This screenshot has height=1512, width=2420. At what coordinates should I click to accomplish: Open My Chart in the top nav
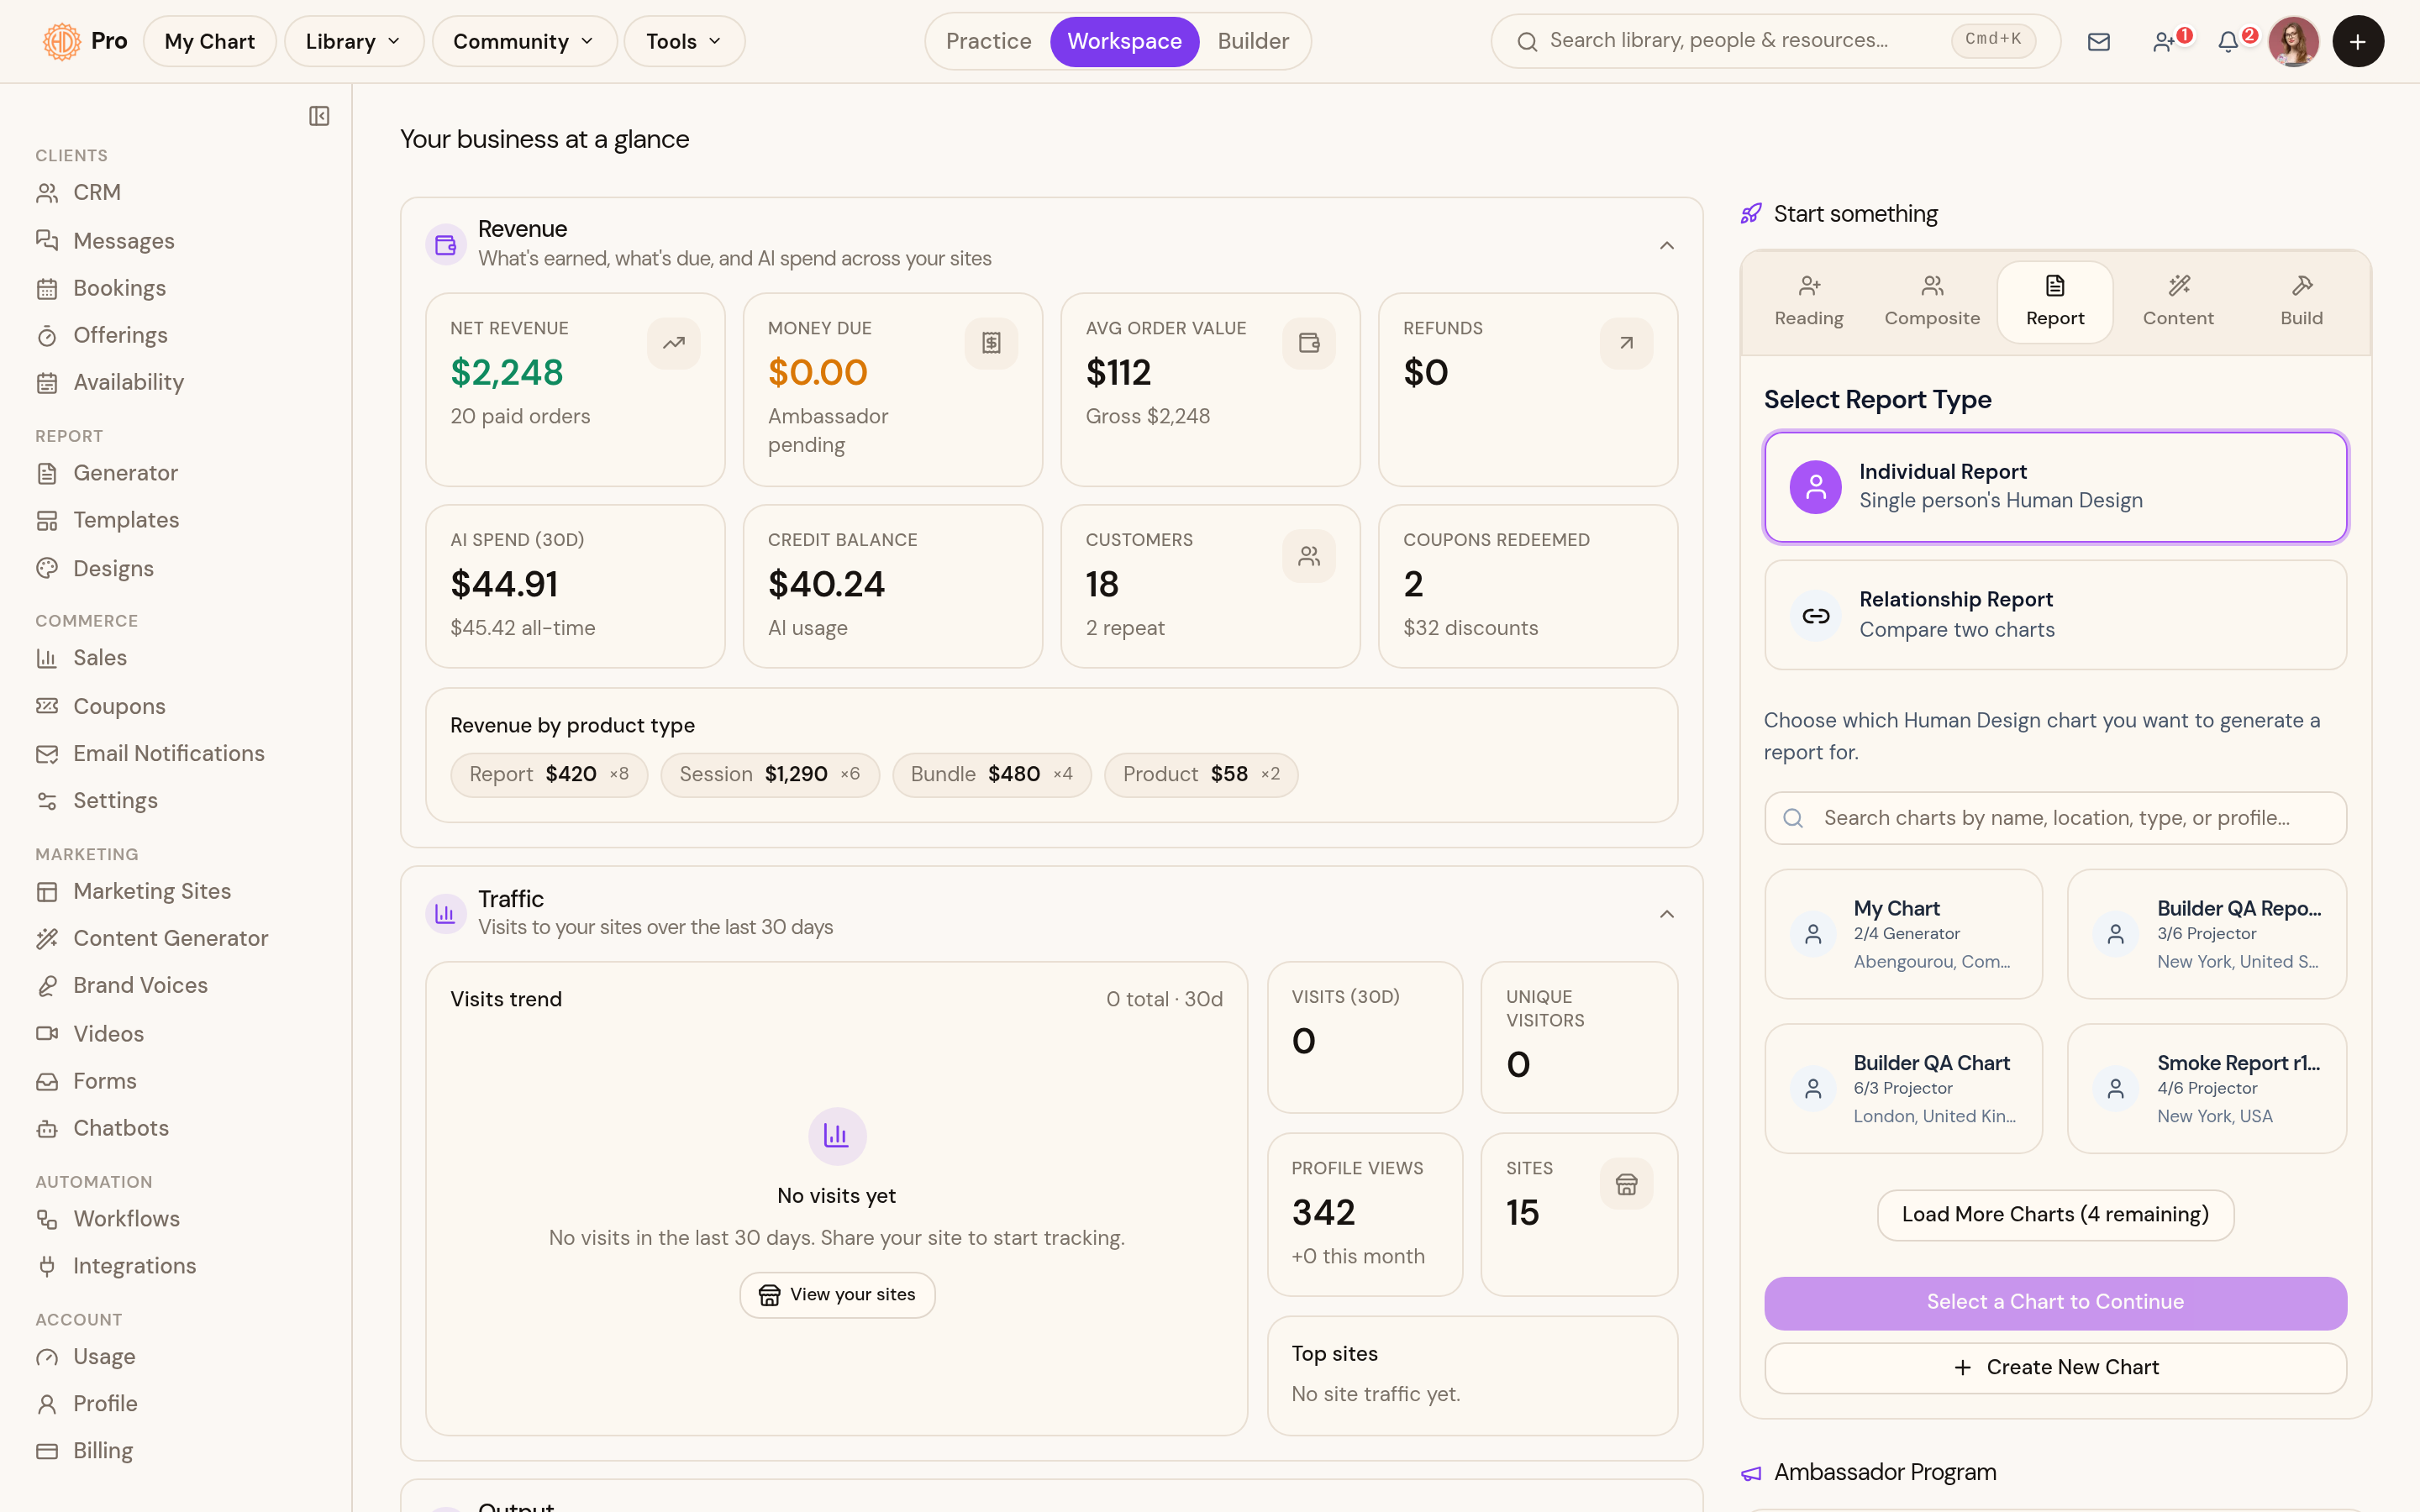(x=209, y=41)
